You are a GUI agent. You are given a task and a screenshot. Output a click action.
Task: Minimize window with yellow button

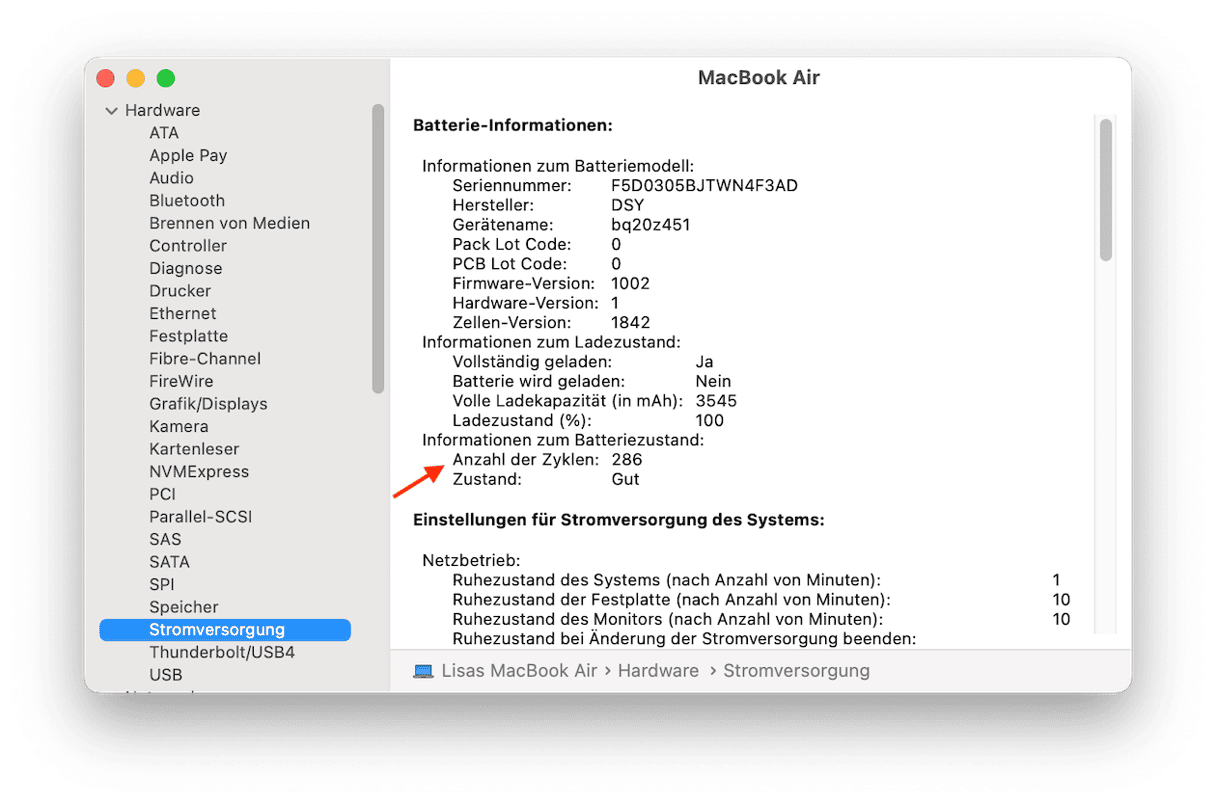(x=135, y=78)
